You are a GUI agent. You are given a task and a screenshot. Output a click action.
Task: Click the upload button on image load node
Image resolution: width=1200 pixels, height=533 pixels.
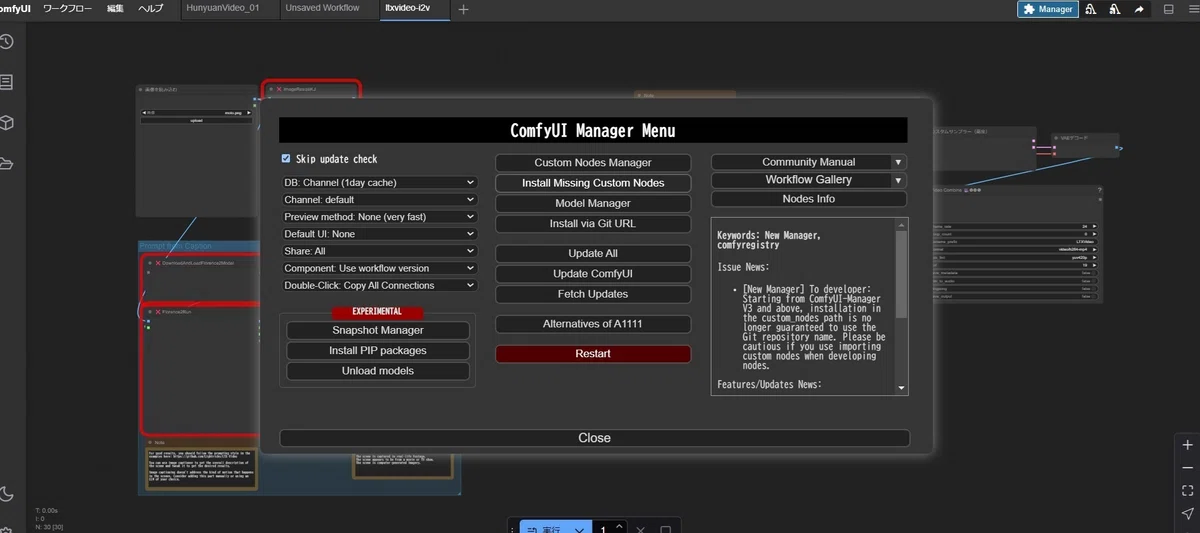tap(195, 120)
